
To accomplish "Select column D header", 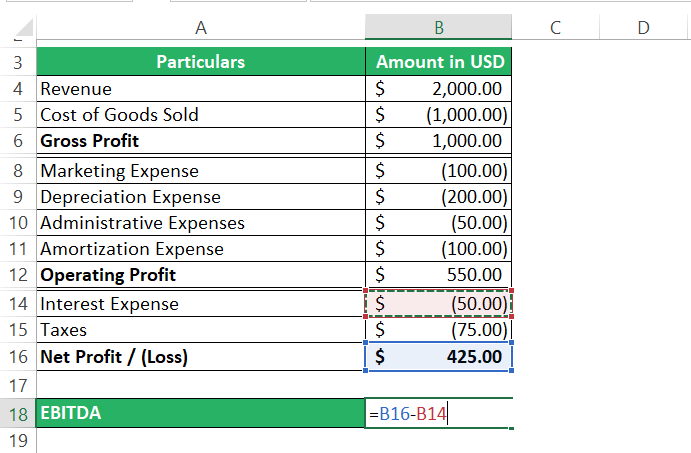I will pyautogui.click(x=642, y=29).
